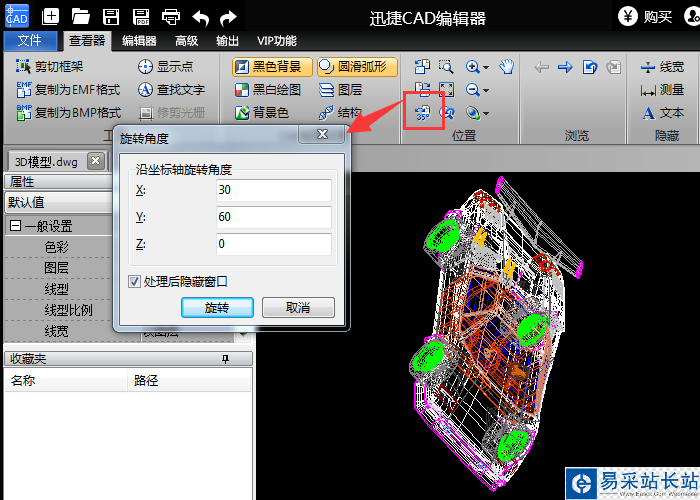Image resolution: width=700 pixels, height=500 pixels.
Task: Click the Z rotation angle field
Action: 274,244
